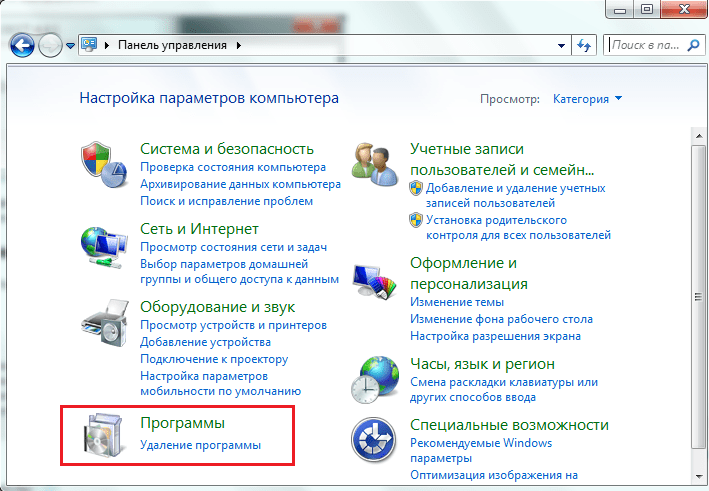
Task: Click Просмотр устройств и принтеров link
Action: pyautogui.click(x=233, y=325)
